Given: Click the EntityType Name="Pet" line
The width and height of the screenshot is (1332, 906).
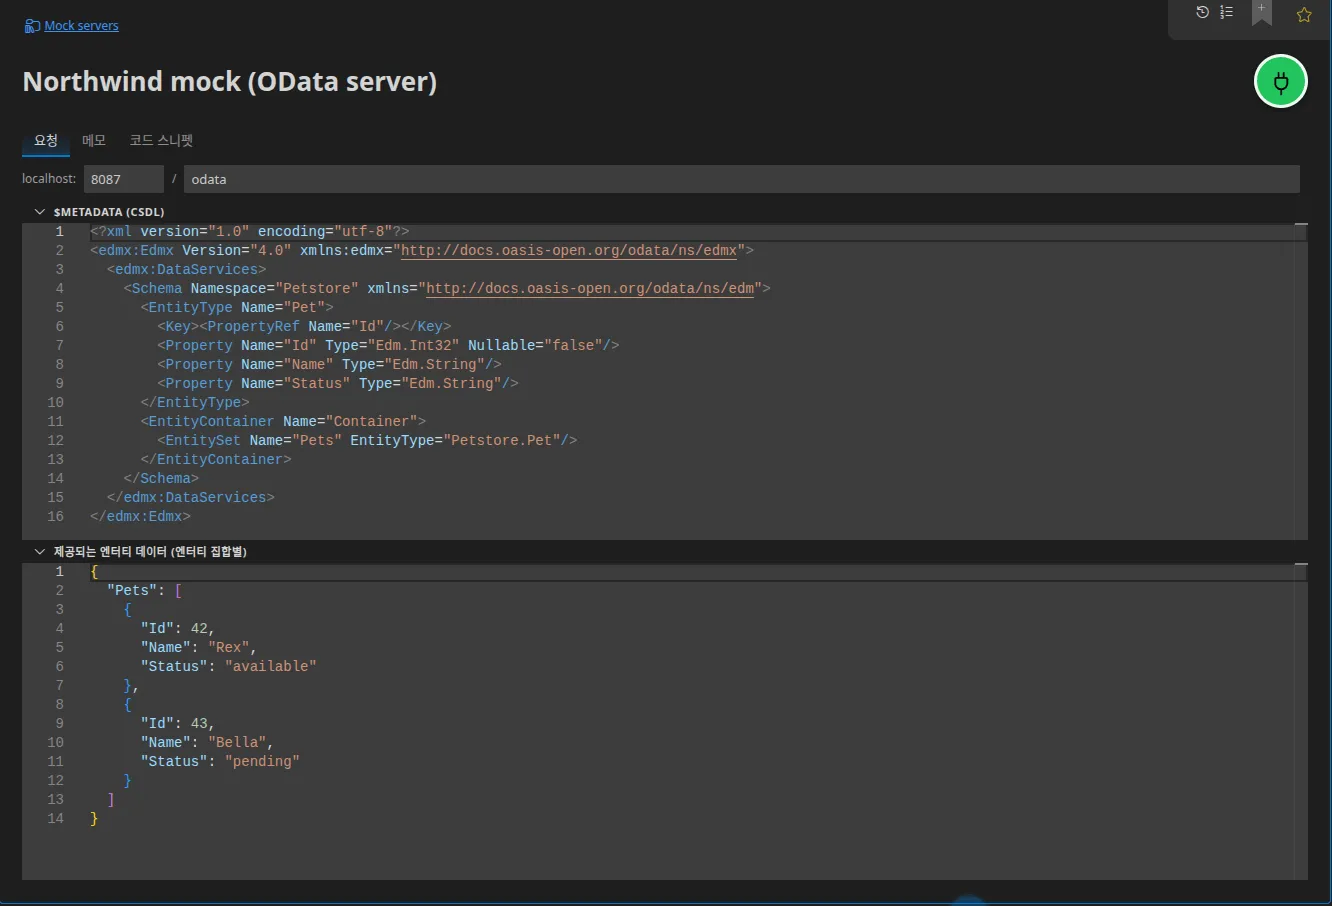Looking at the screenshot, I should (x=237, y=307).
